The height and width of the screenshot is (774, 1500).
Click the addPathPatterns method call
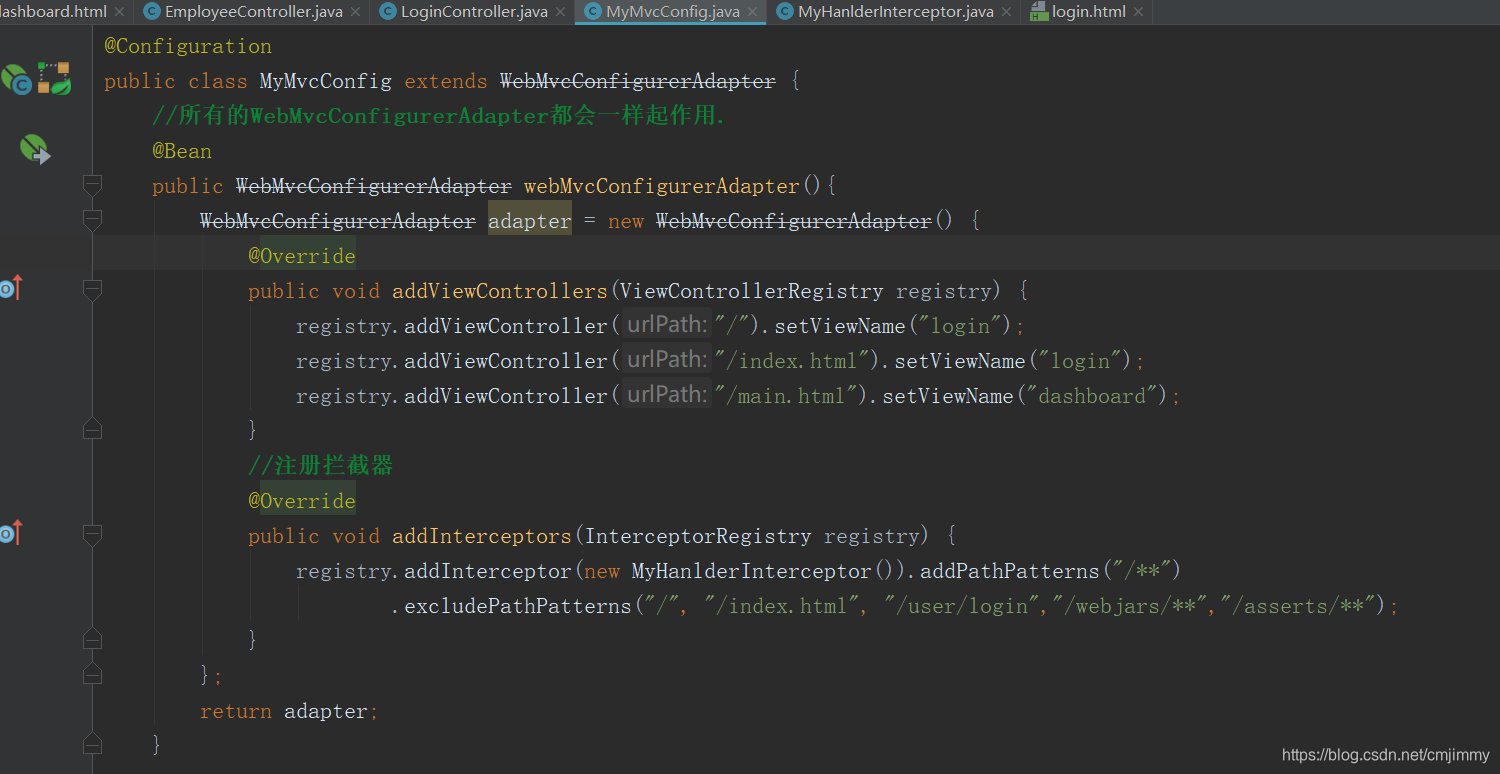(x=1010, y=571)
